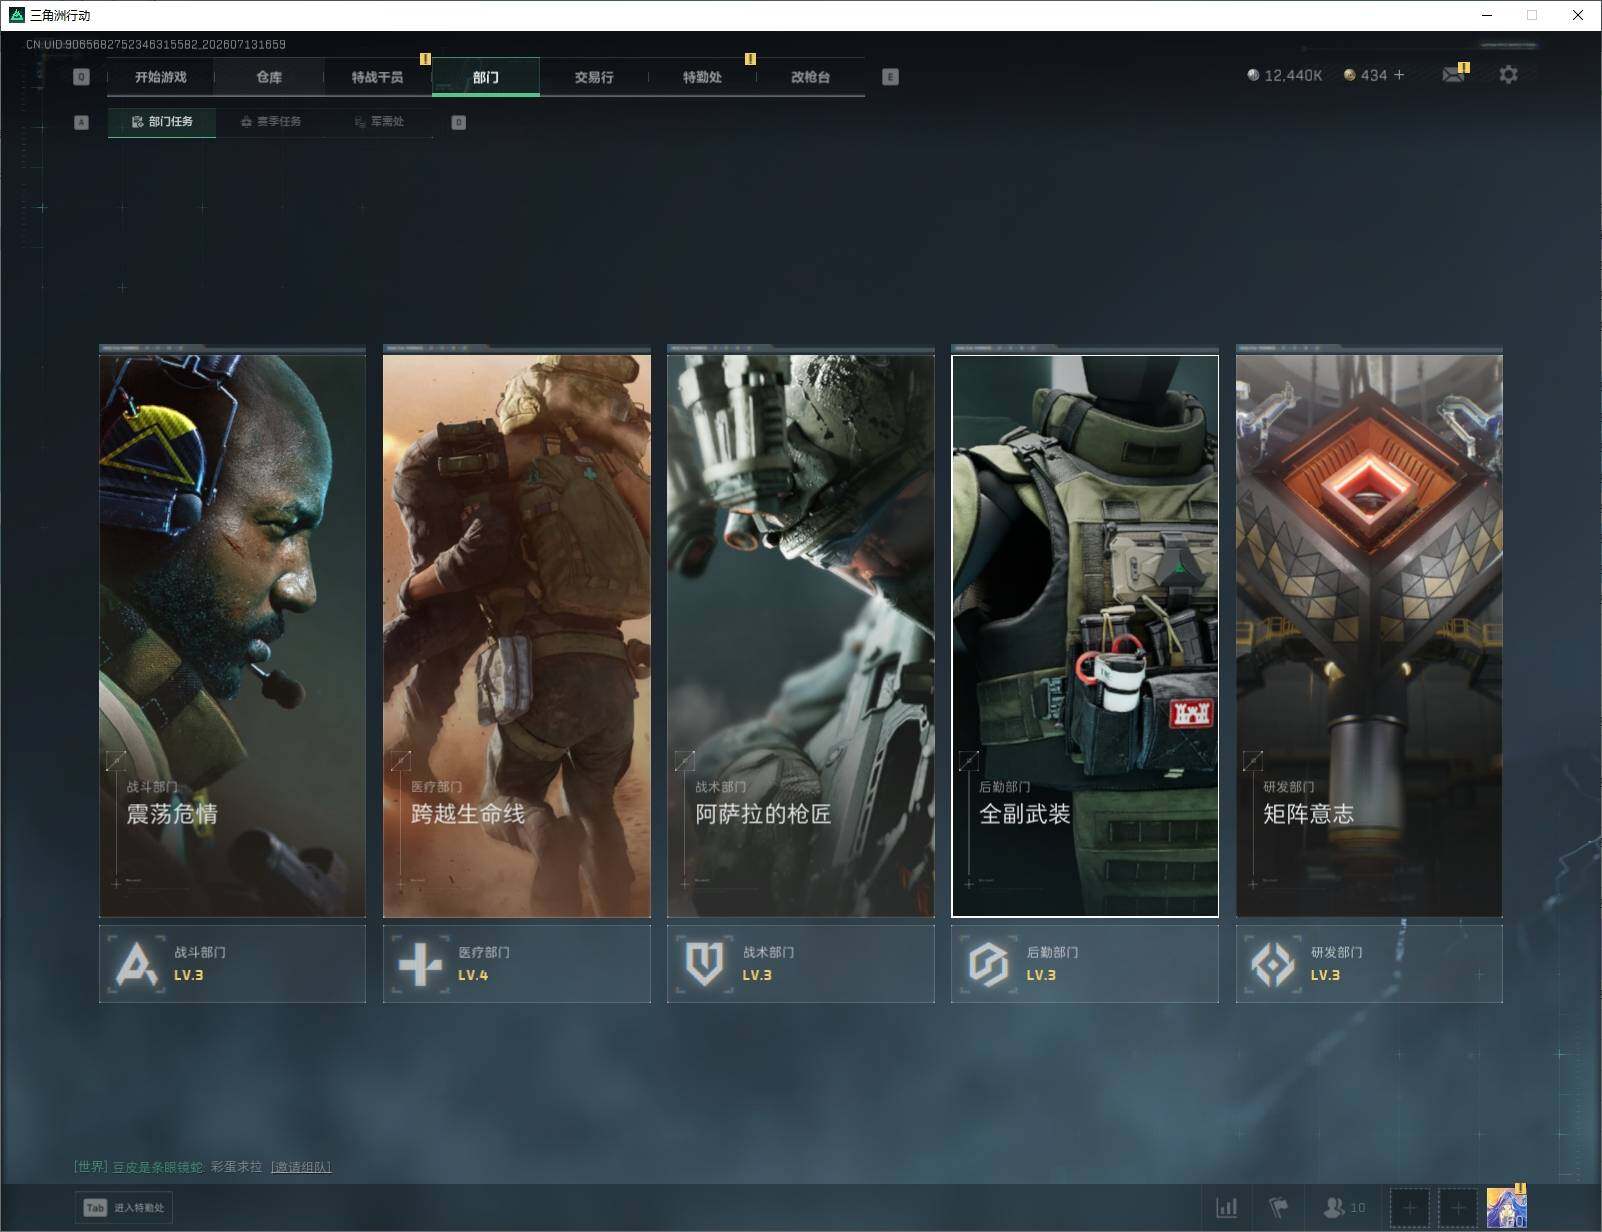Image resolution: width=1602 pixels, height=1232 pixels.
Task: Click the 战术部门 shield emblem icon
Action: [704, 964]
